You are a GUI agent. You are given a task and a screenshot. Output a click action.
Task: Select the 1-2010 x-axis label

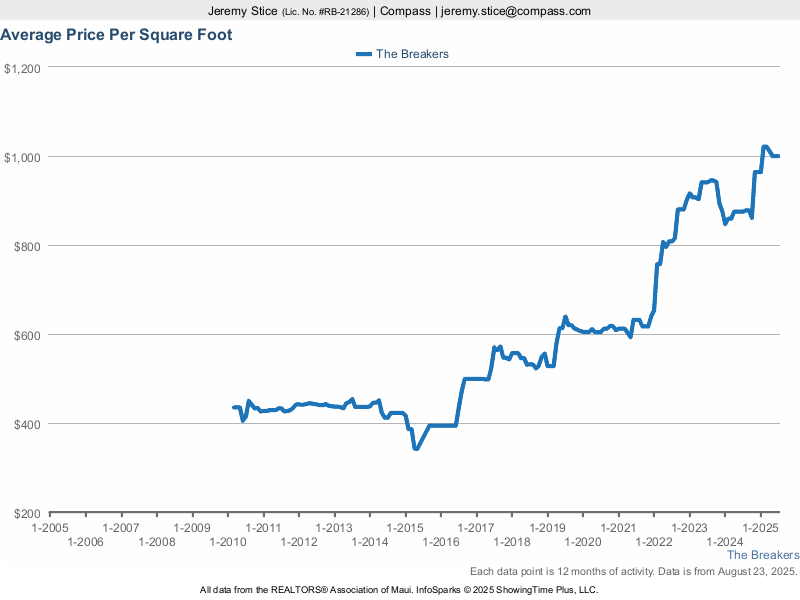click(227, 541)
